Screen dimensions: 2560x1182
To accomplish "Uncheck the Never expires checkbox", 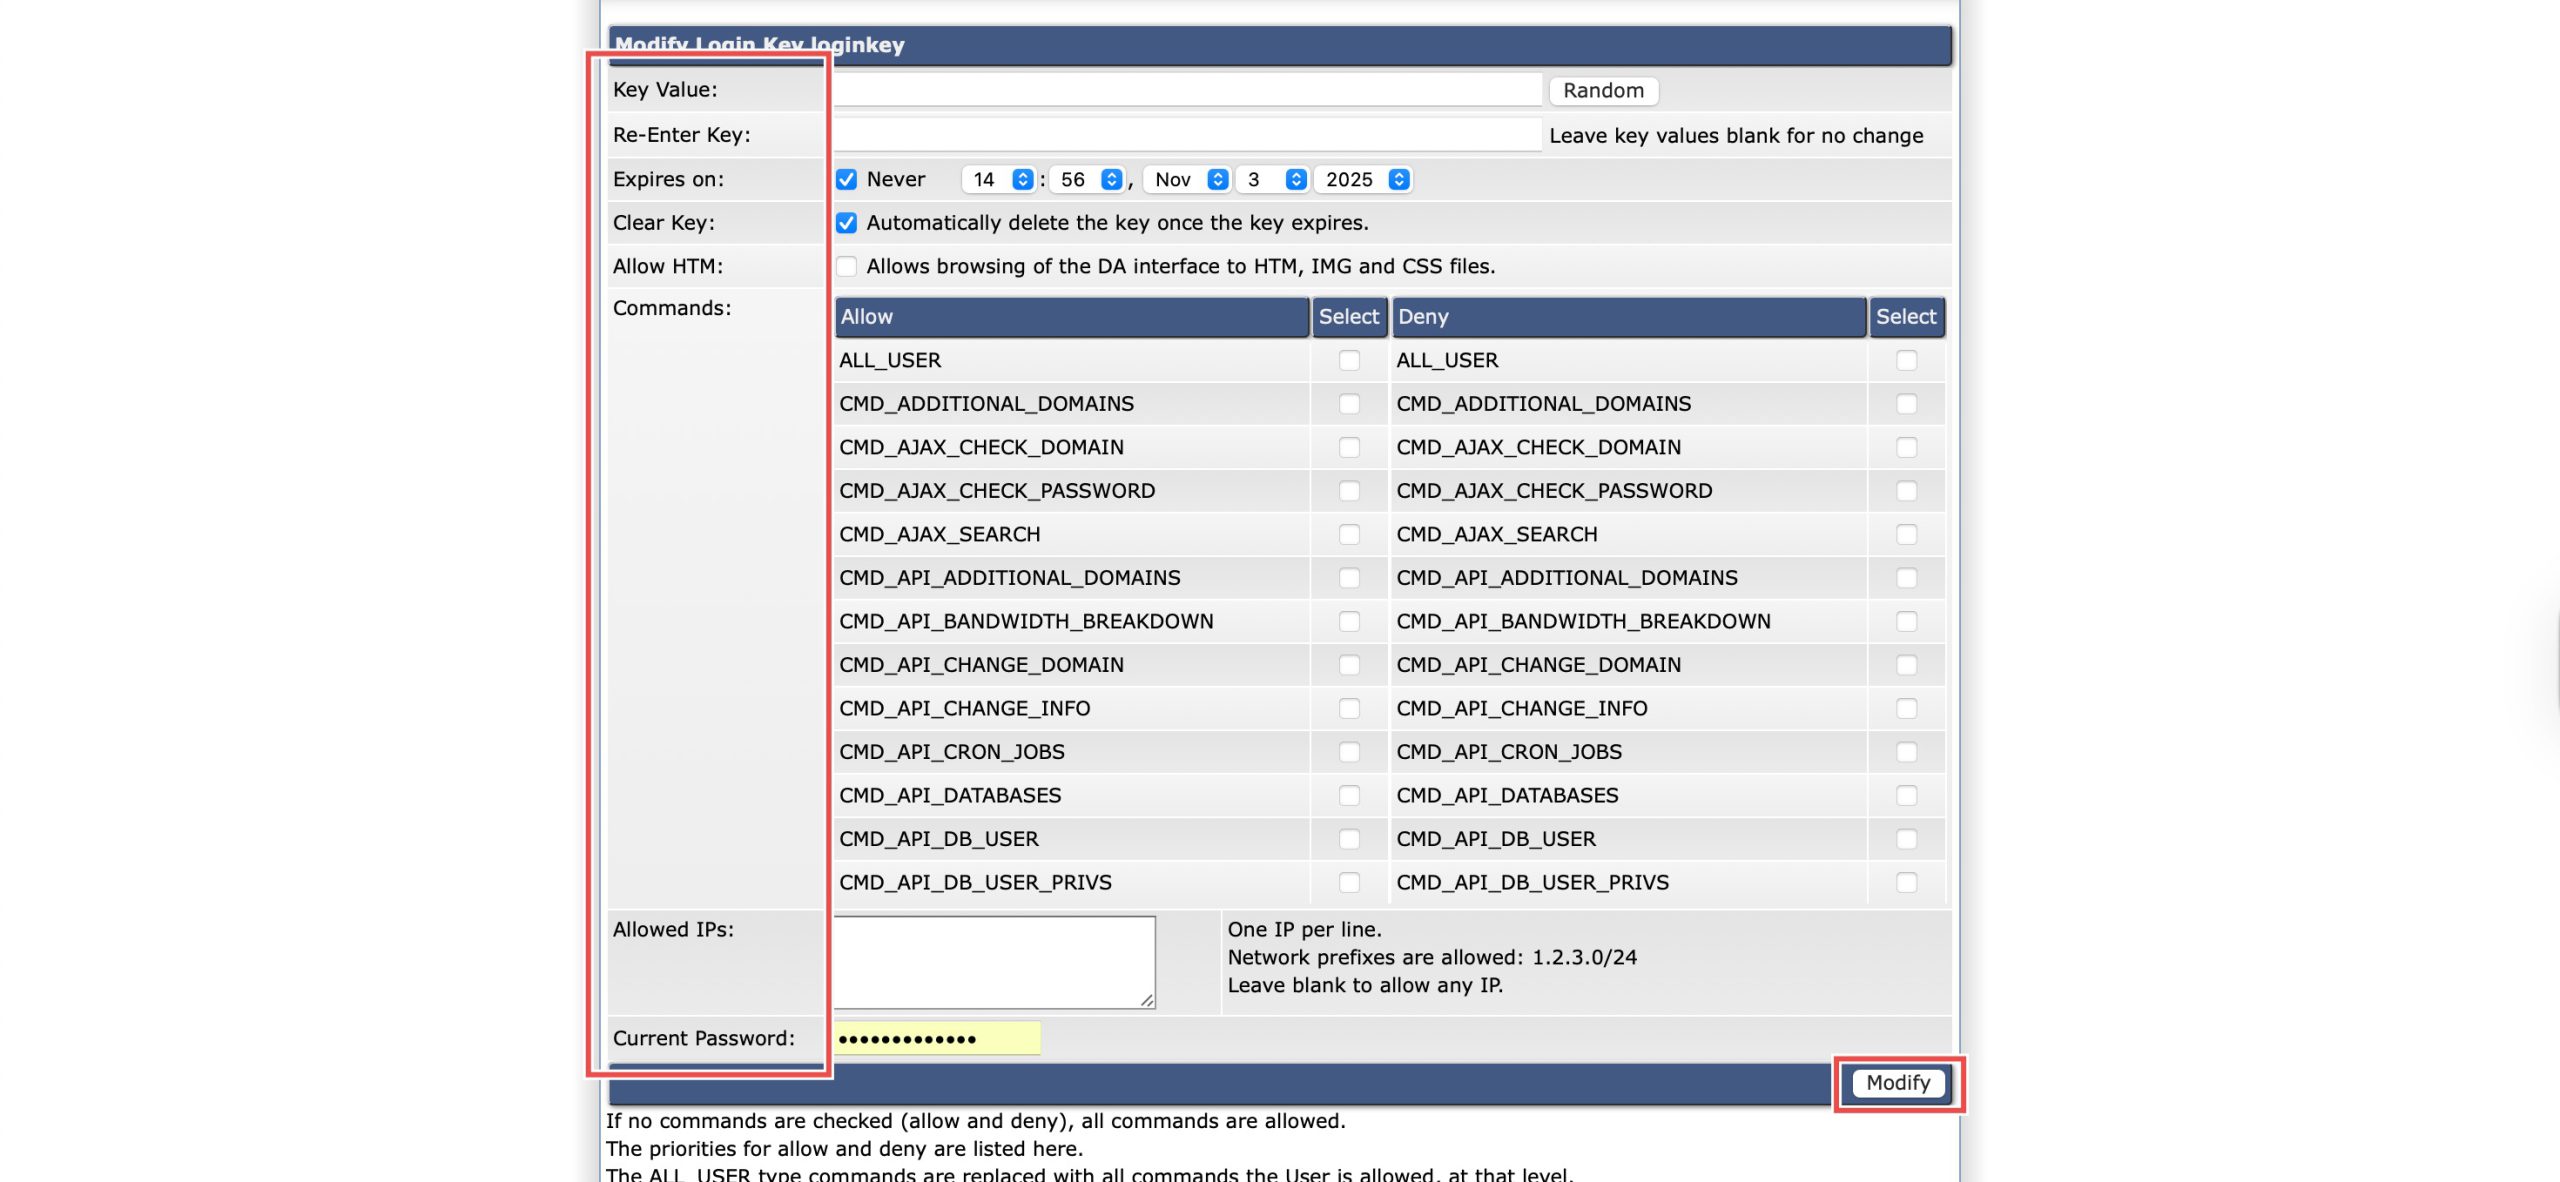I will [x=846, y=179].
